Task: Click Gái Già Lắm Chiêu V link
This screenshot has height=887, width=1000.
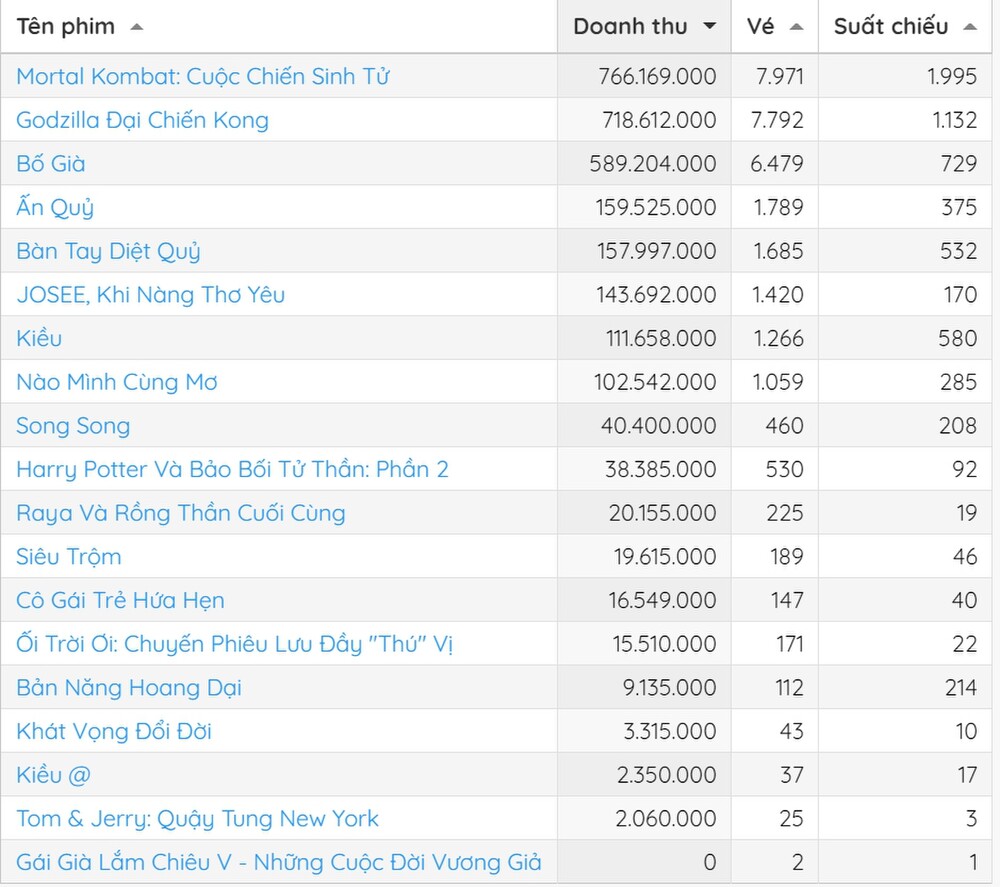Action: (x=278, y=862)
